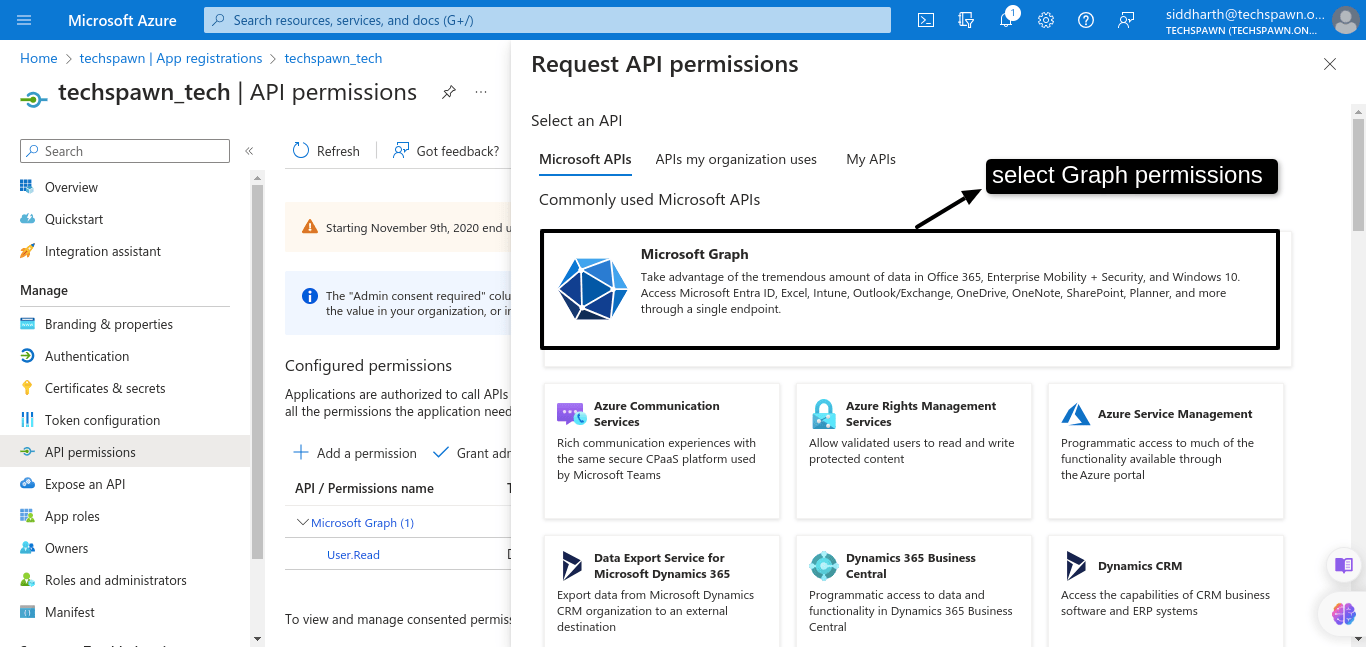
Task: Select the Microsoft Graph API tile
Action: tap(909, 289)
